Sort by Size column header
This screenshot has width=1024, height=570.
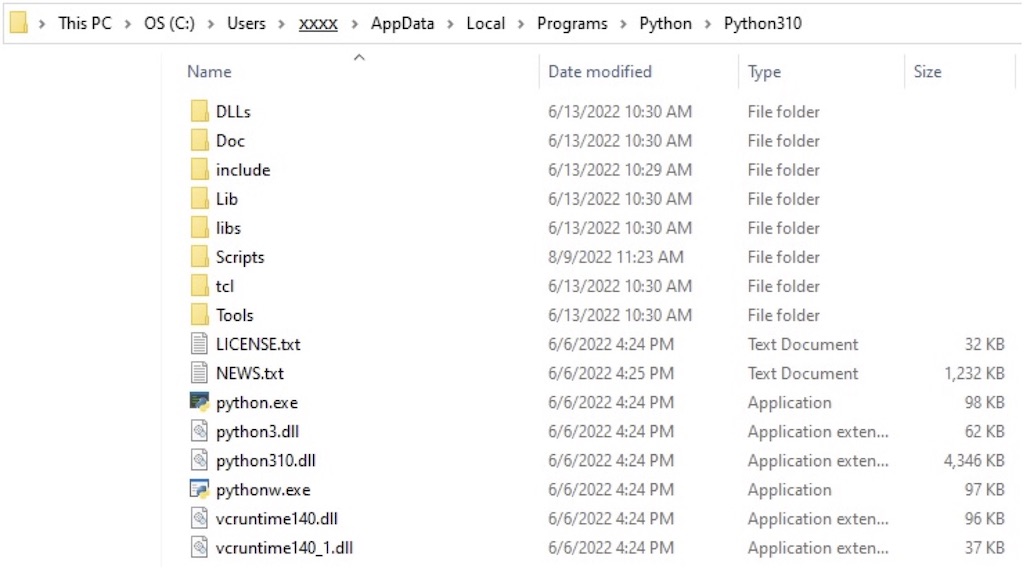click(x=927, y=72)
